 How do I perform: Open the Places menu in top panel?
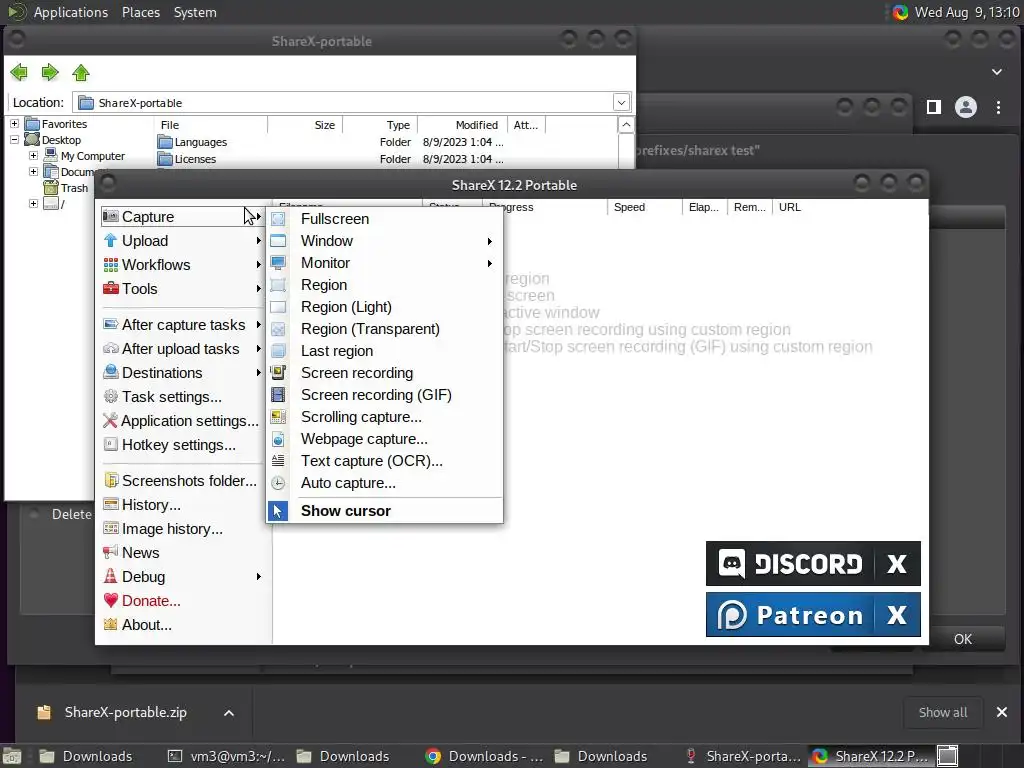point(141,12)
